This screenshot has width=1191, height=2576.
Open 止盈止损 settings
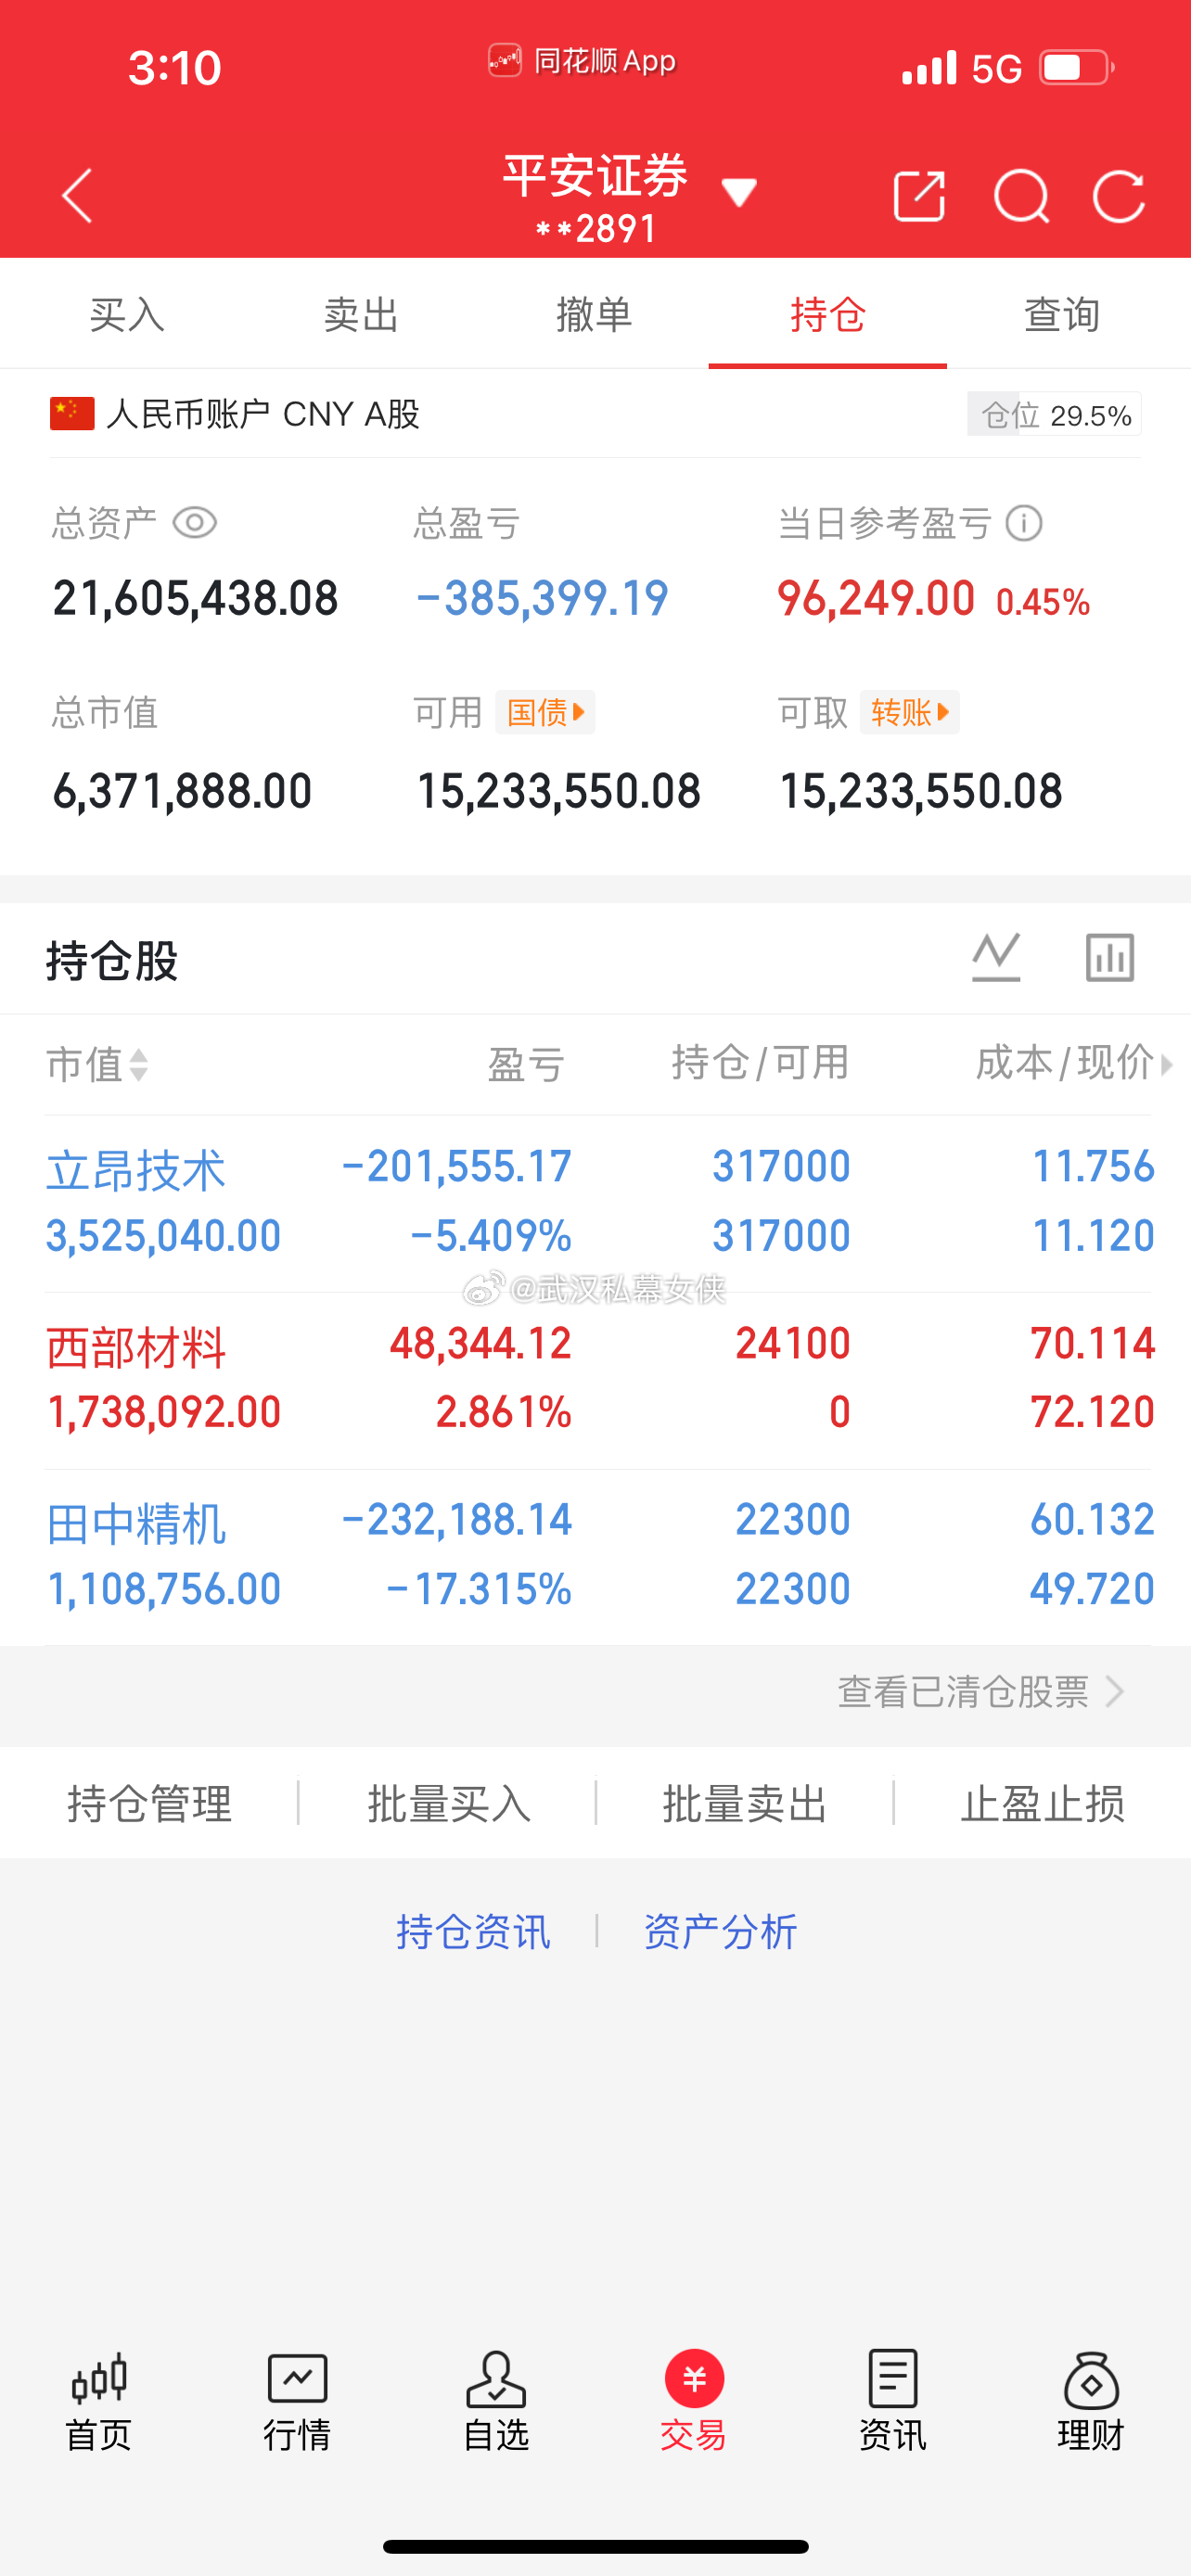(1042, 1803)
